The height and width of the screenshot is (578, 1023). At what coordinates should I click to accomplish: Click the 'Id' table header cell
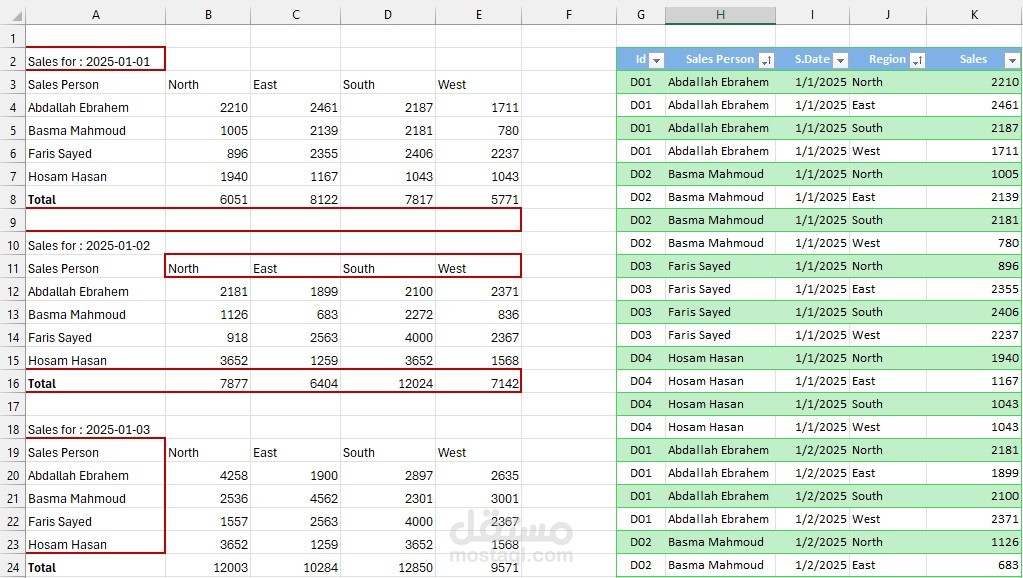(x=641, y=59)
